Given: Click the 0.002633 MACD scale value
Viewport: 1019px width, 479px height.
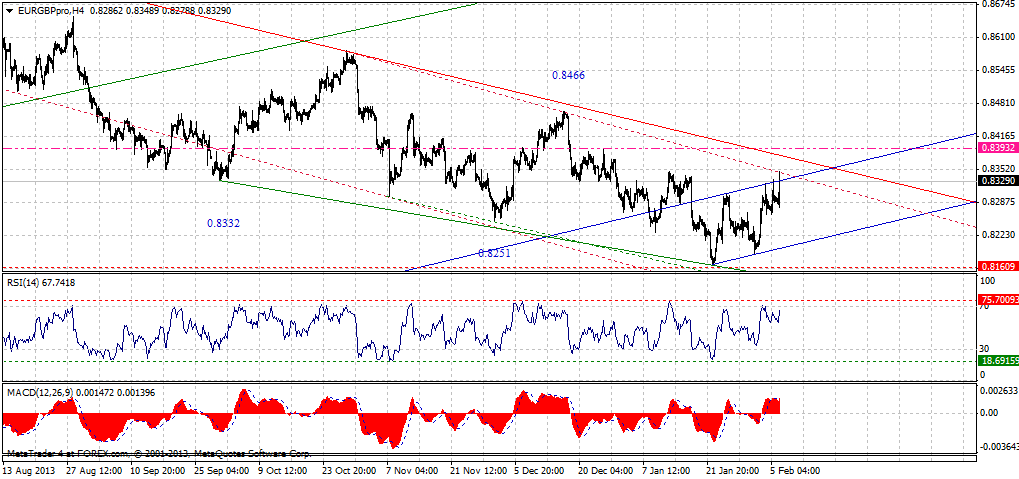Looking at the screenshot, I should (x=998, y=391).
